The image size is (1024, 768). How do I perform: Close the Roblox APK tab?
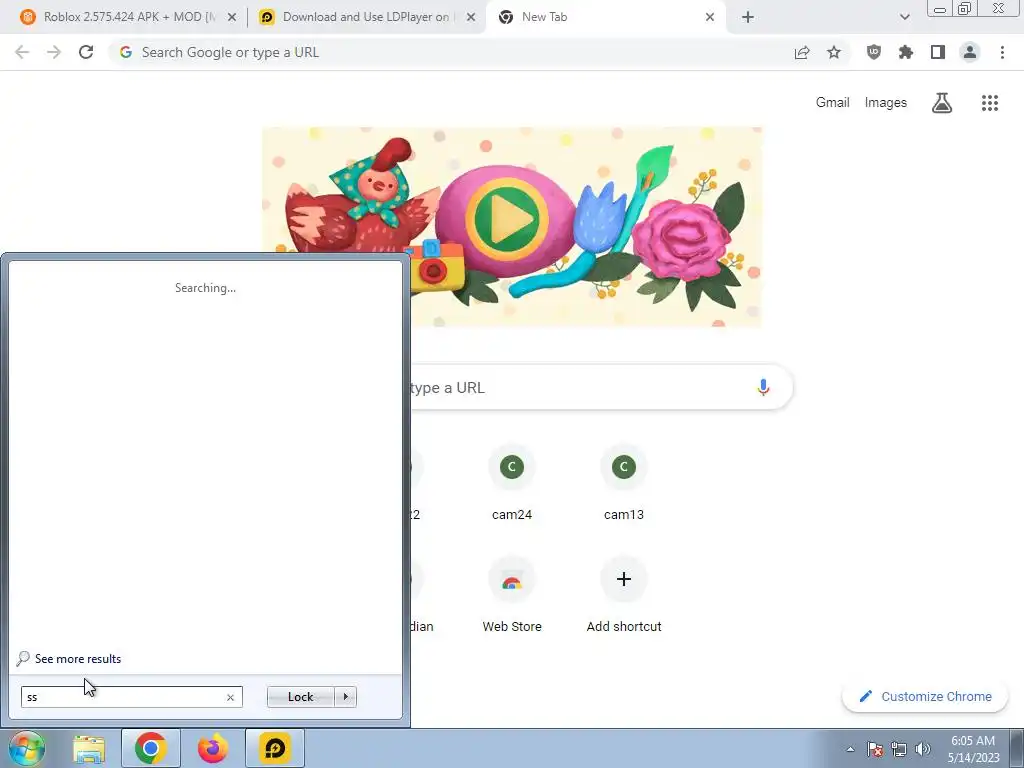point(232,17)
